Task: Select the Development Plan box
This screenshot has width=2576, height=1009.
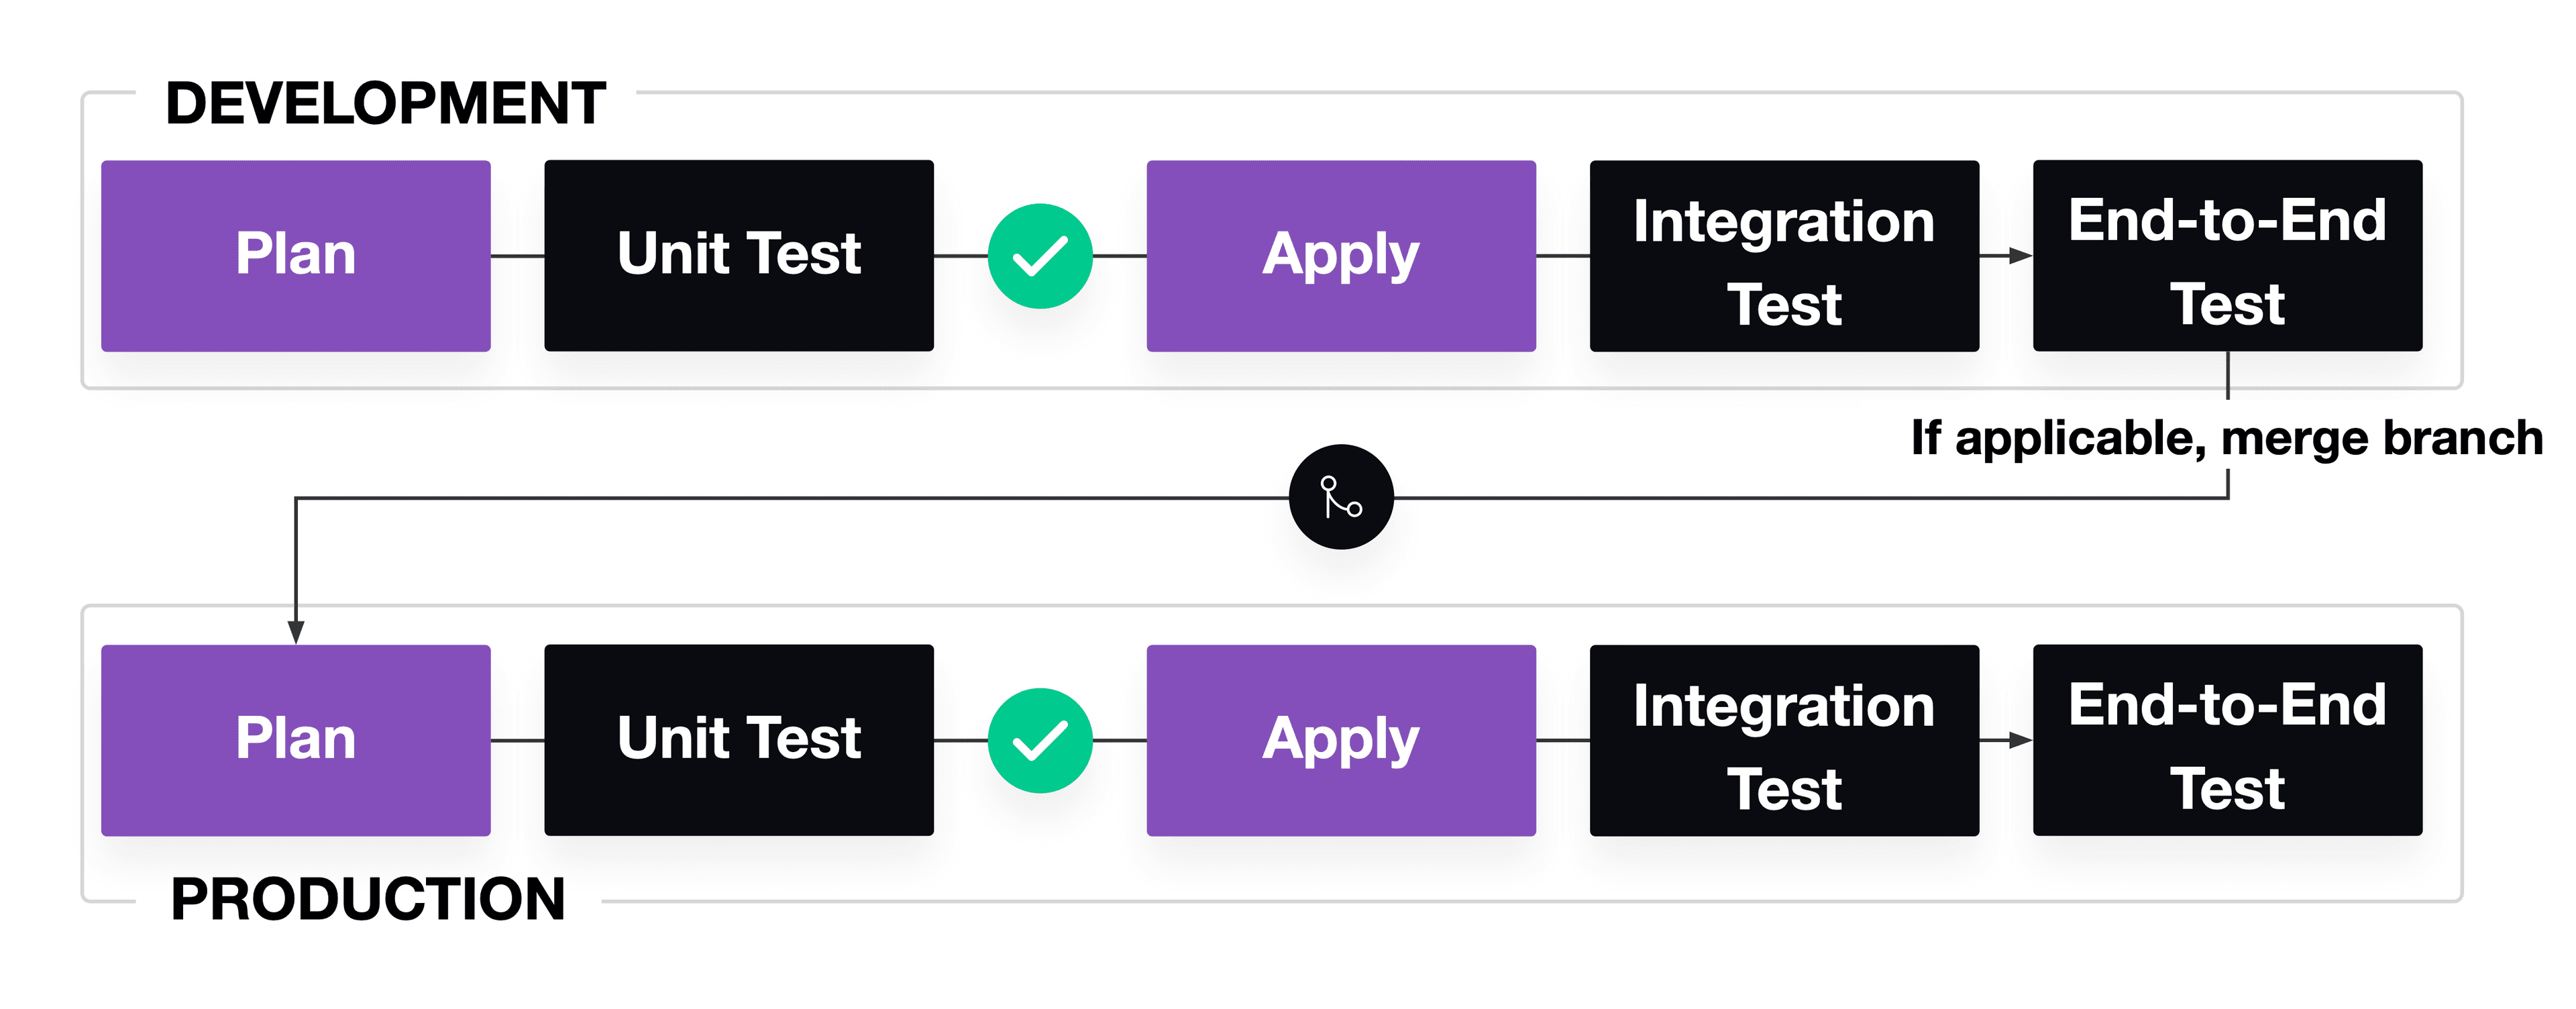Action: point(296,256)
